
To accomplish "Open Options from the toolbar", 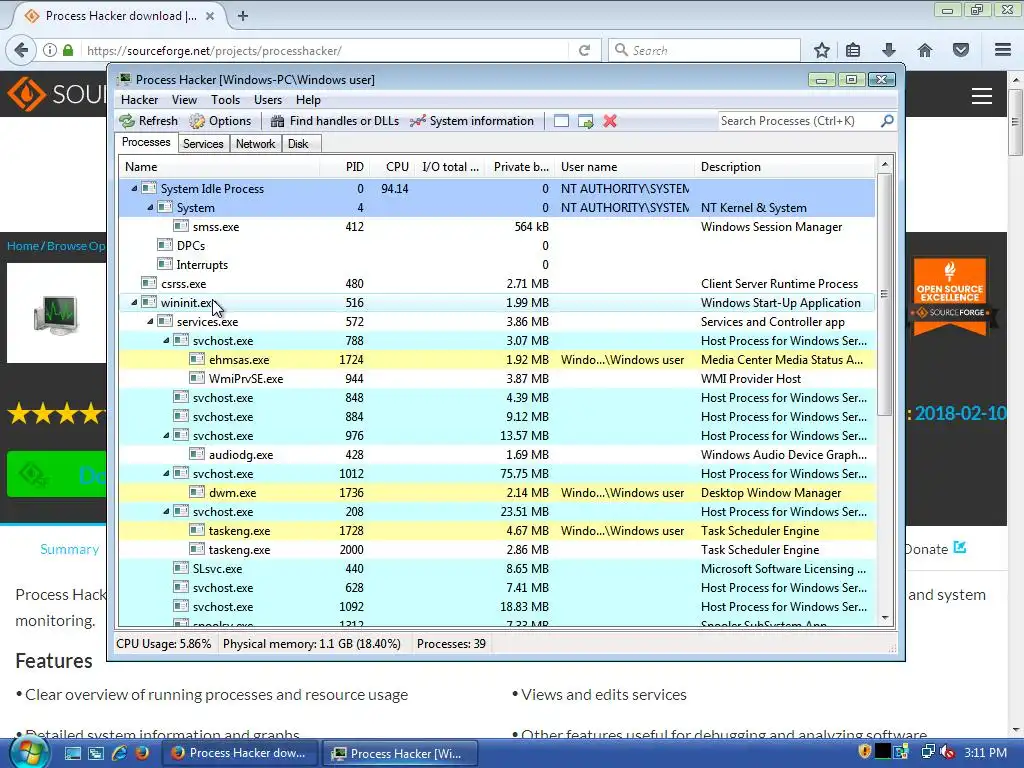I will pyautogui.click(x=220, y=121).
